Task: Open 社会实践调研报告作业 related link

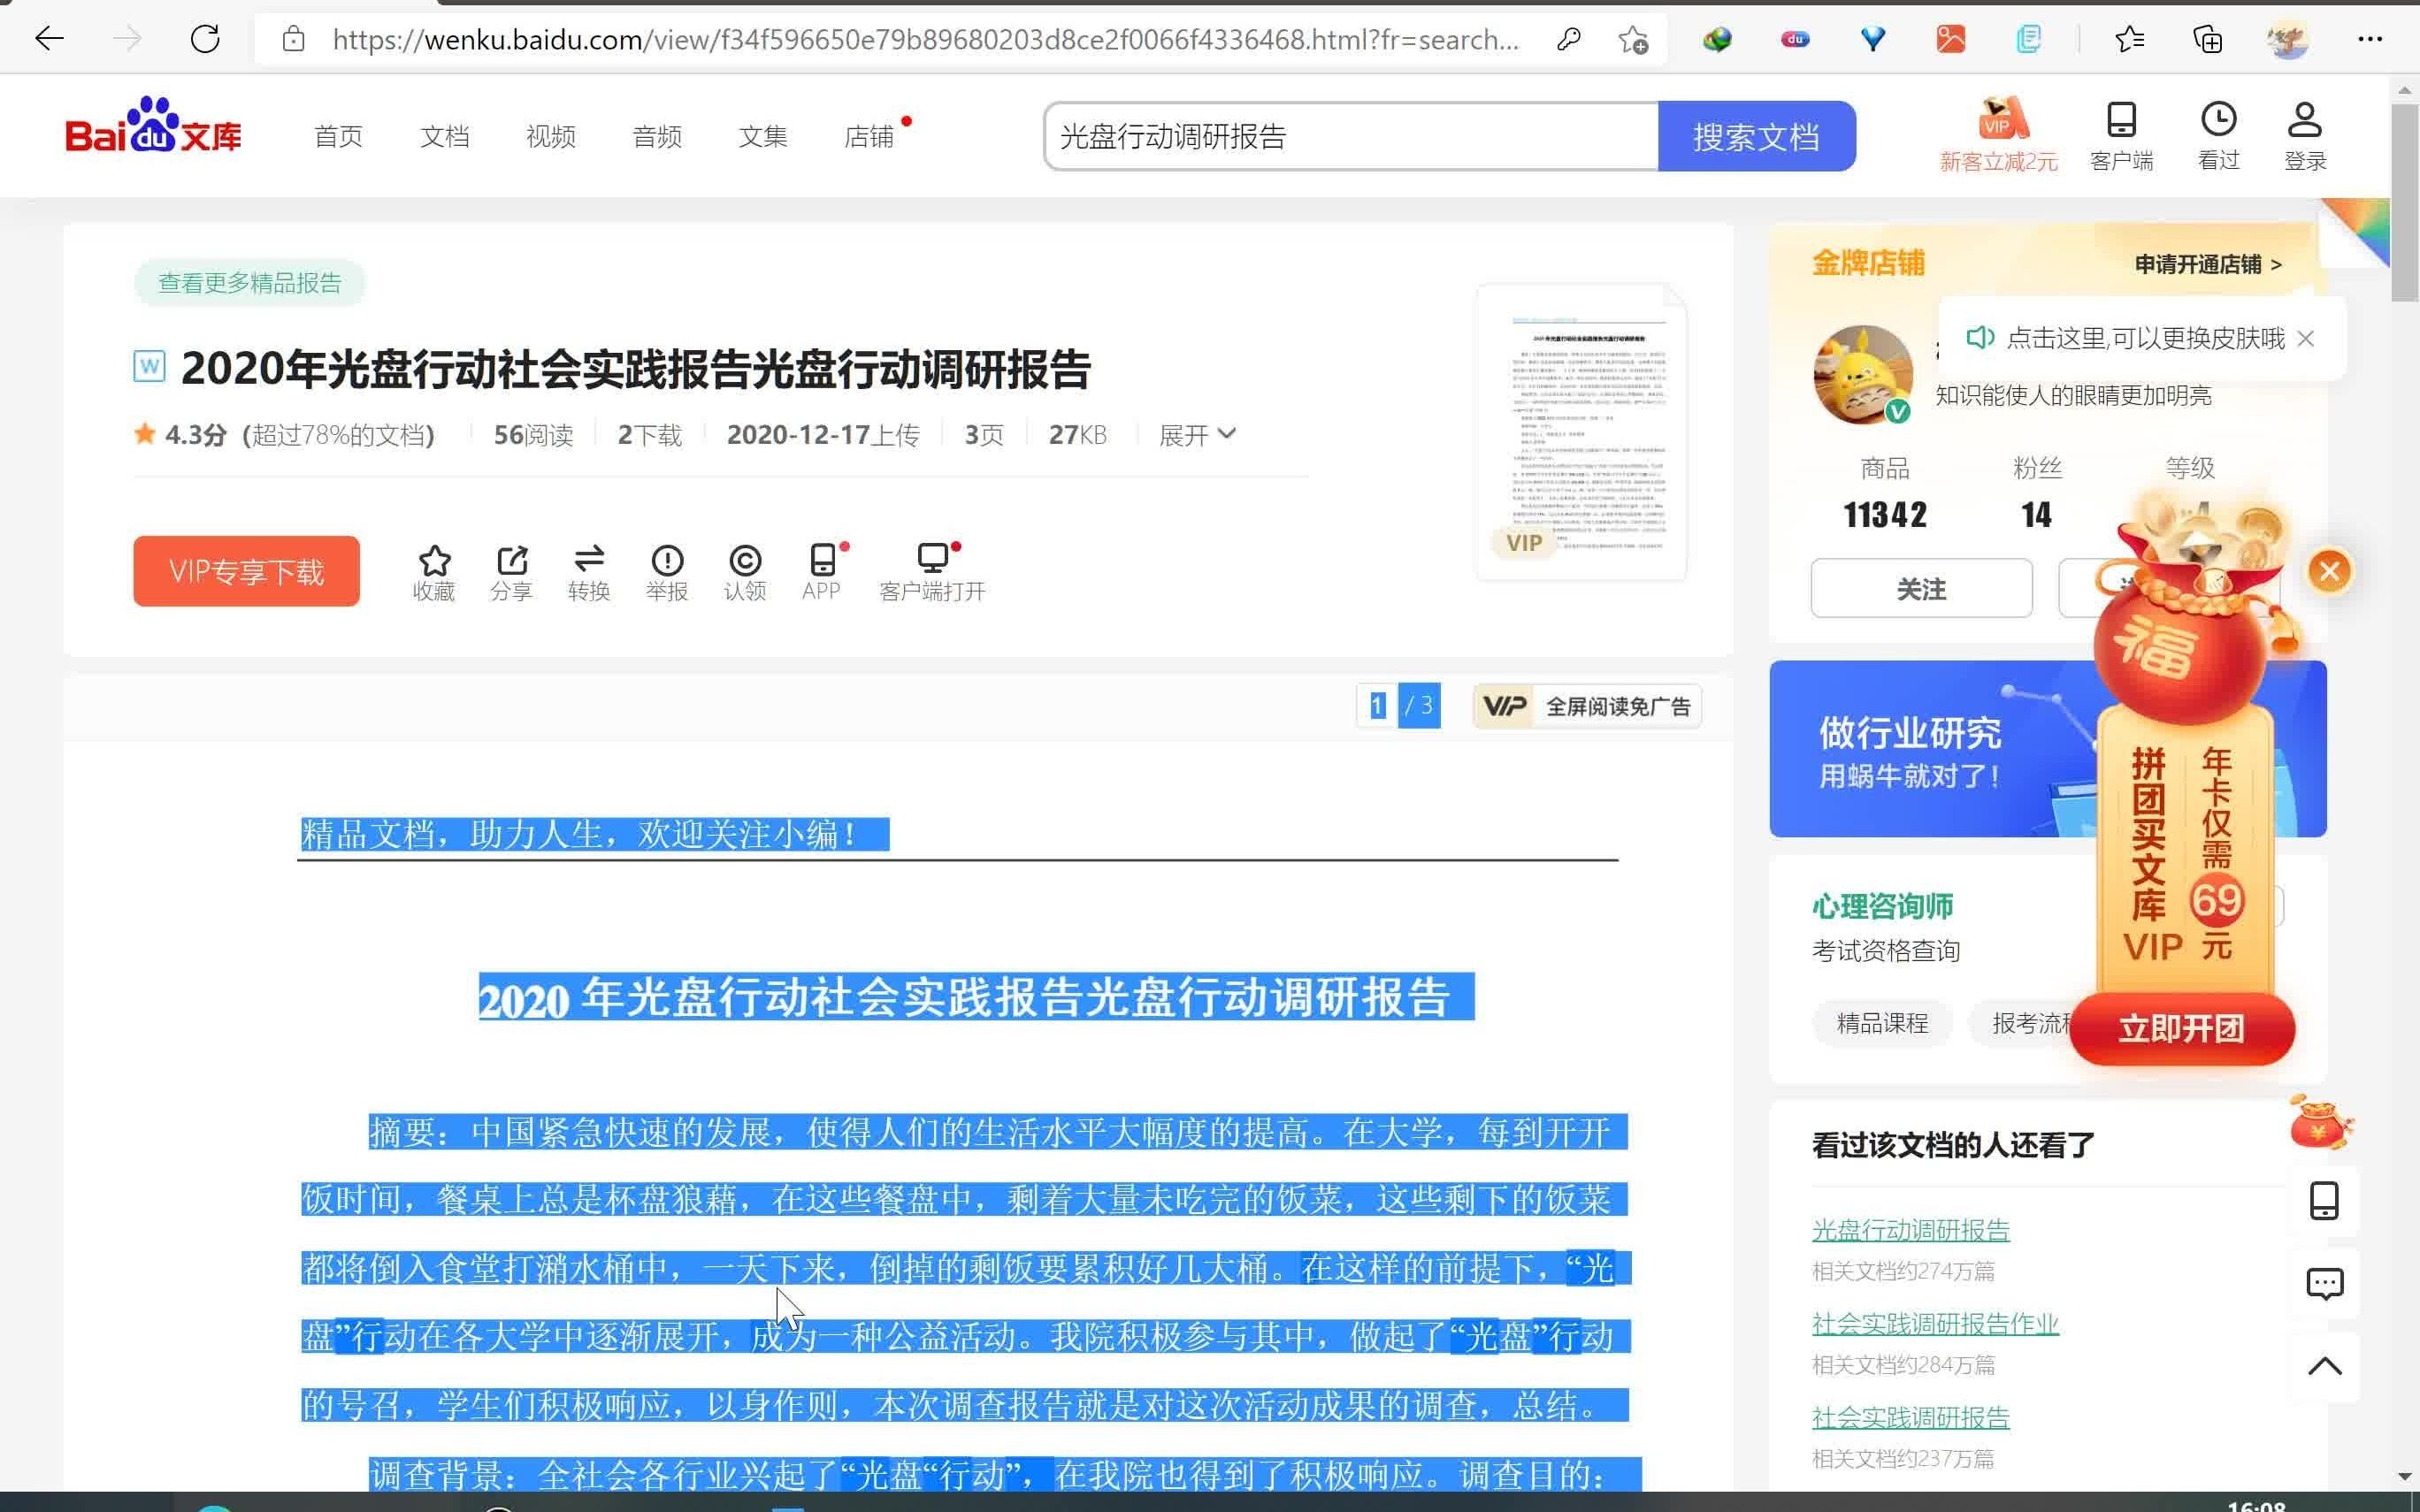Action: point(1935,1324)
